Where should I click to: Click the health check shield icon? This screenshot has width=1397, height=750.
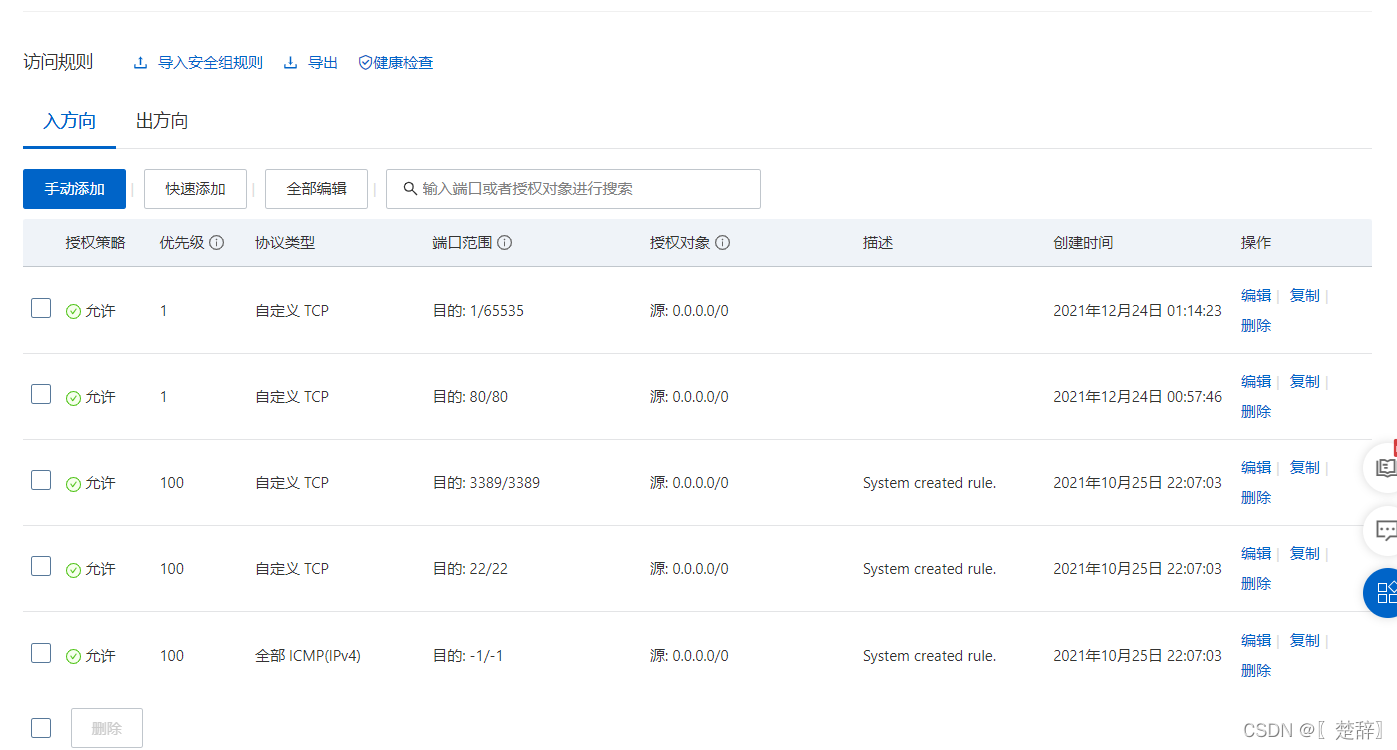tap(365, 63)
